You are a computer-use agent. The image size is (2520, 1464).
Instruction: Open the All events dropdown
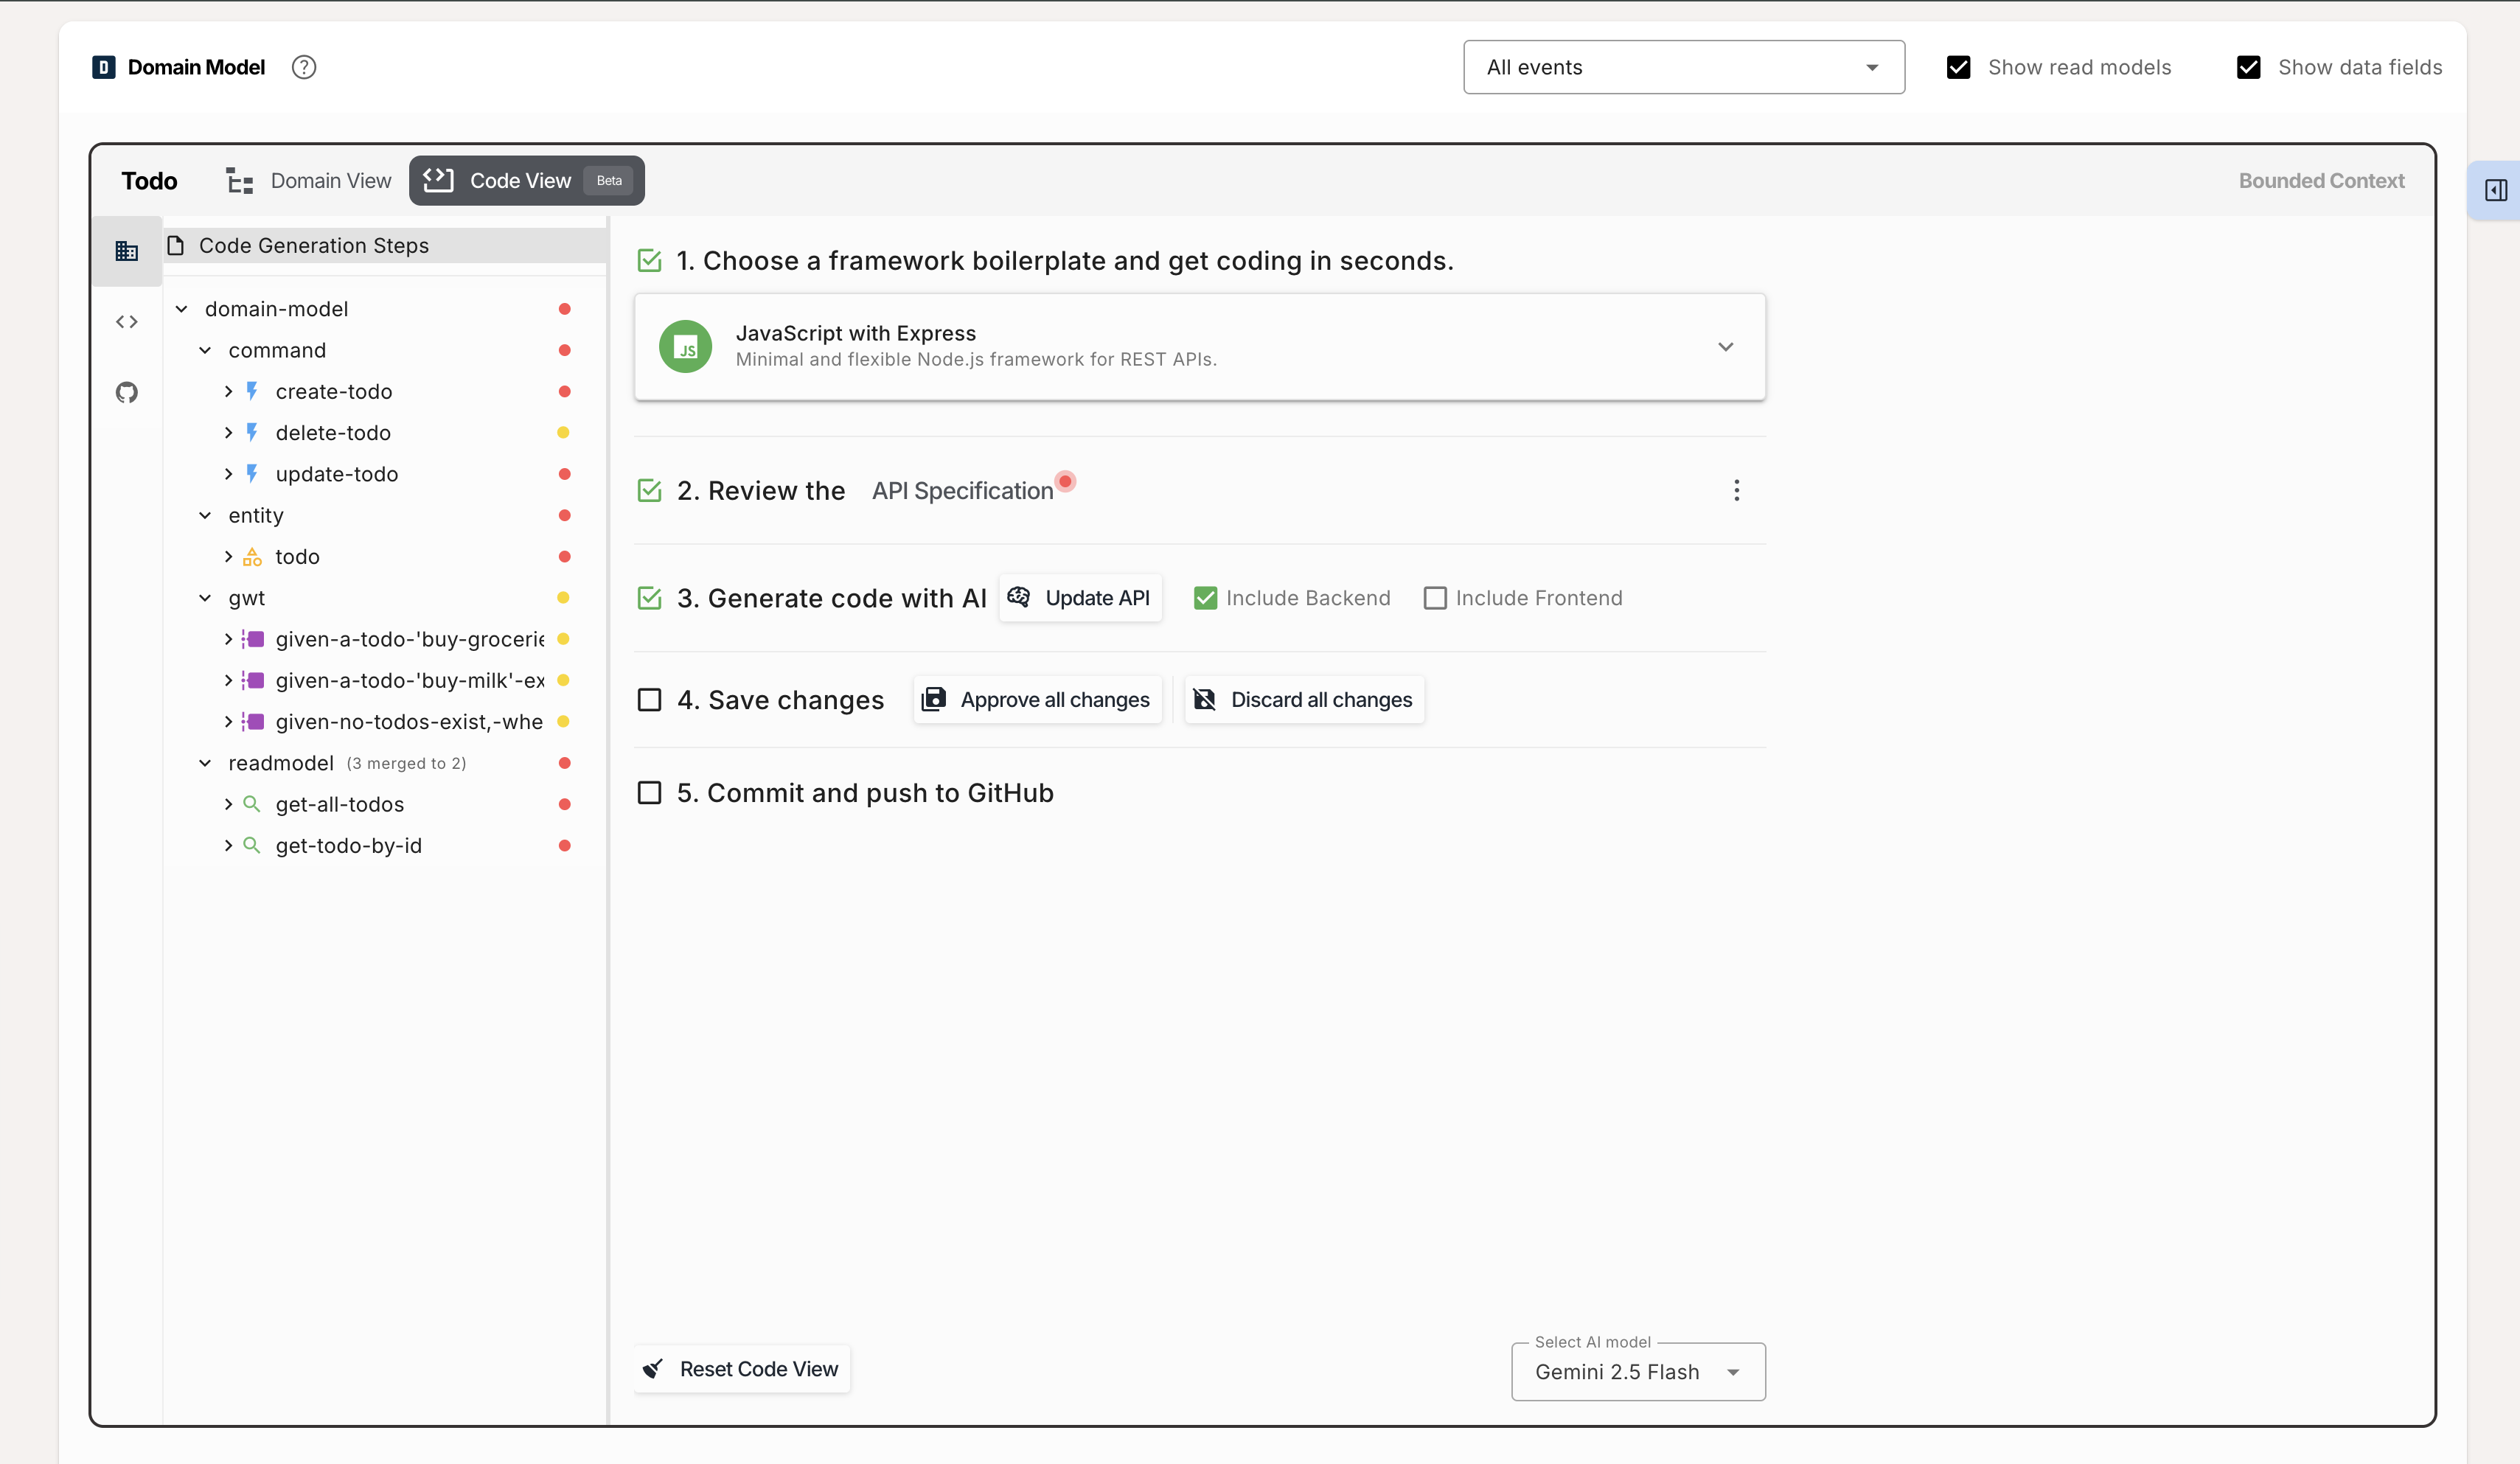1683,67
